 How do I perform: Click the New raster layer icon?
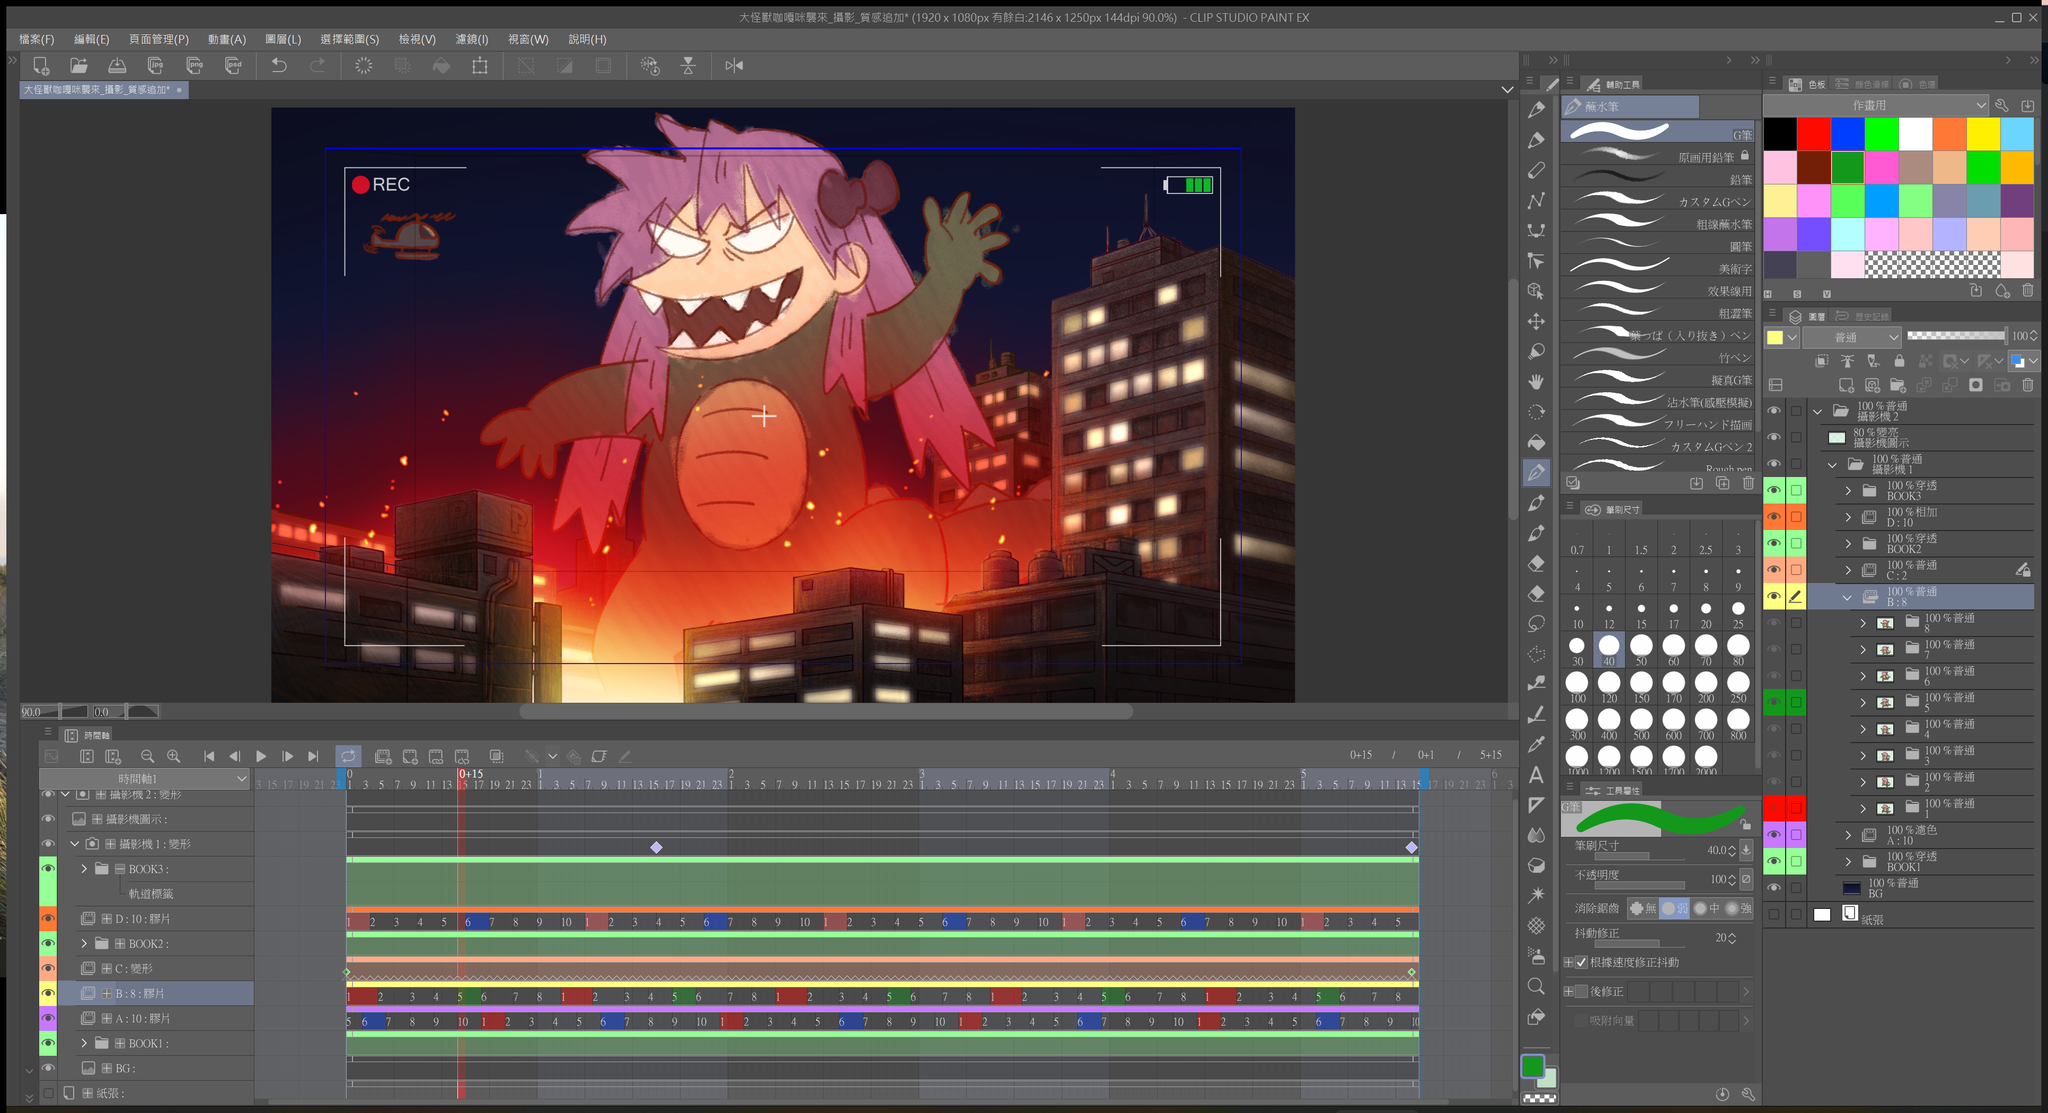pos(1846,385)
